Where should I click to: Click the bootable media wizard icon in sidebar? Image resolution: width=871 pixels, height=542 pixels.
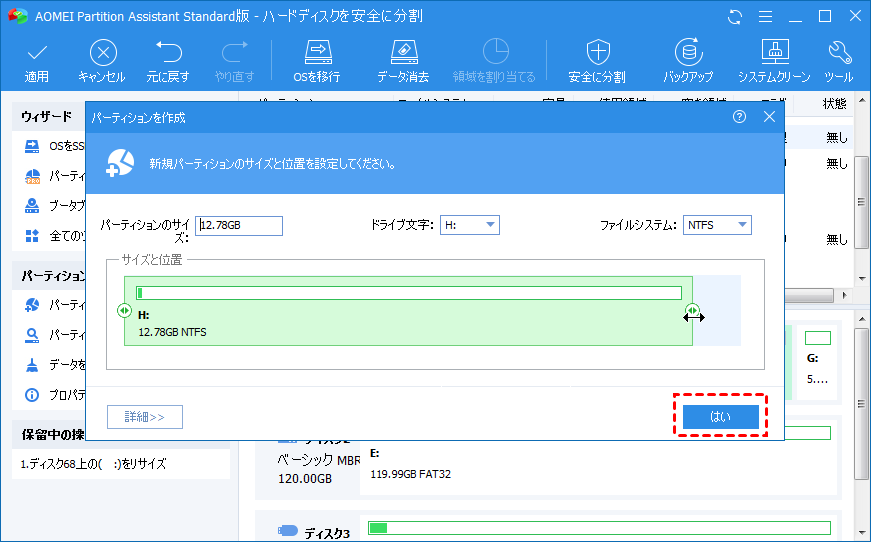point(32,206)
